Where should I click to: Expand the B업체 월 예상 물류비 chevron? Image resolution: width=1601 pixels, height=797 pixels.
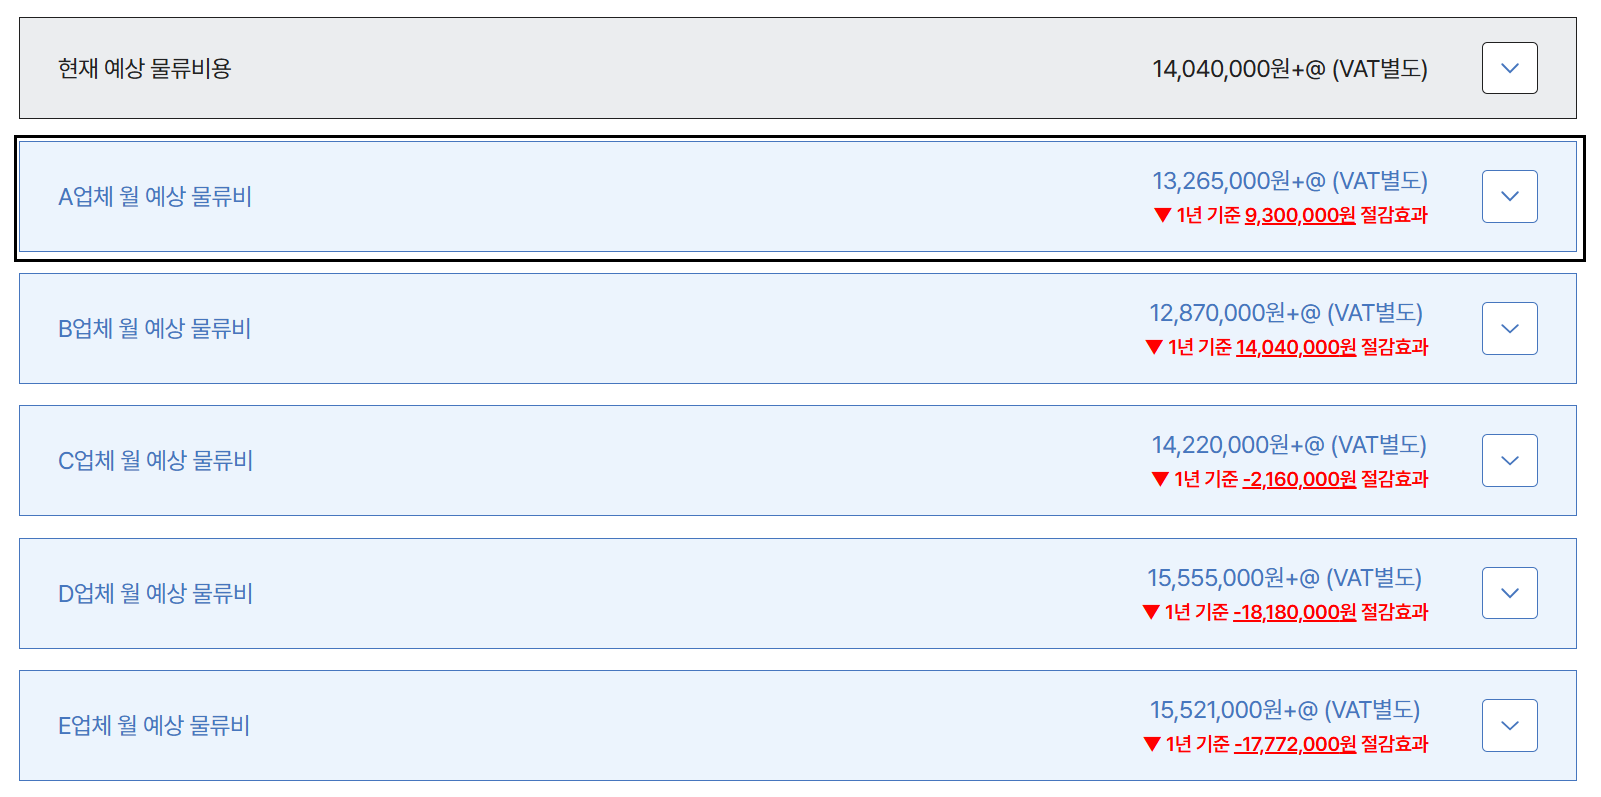[1509, 328]
